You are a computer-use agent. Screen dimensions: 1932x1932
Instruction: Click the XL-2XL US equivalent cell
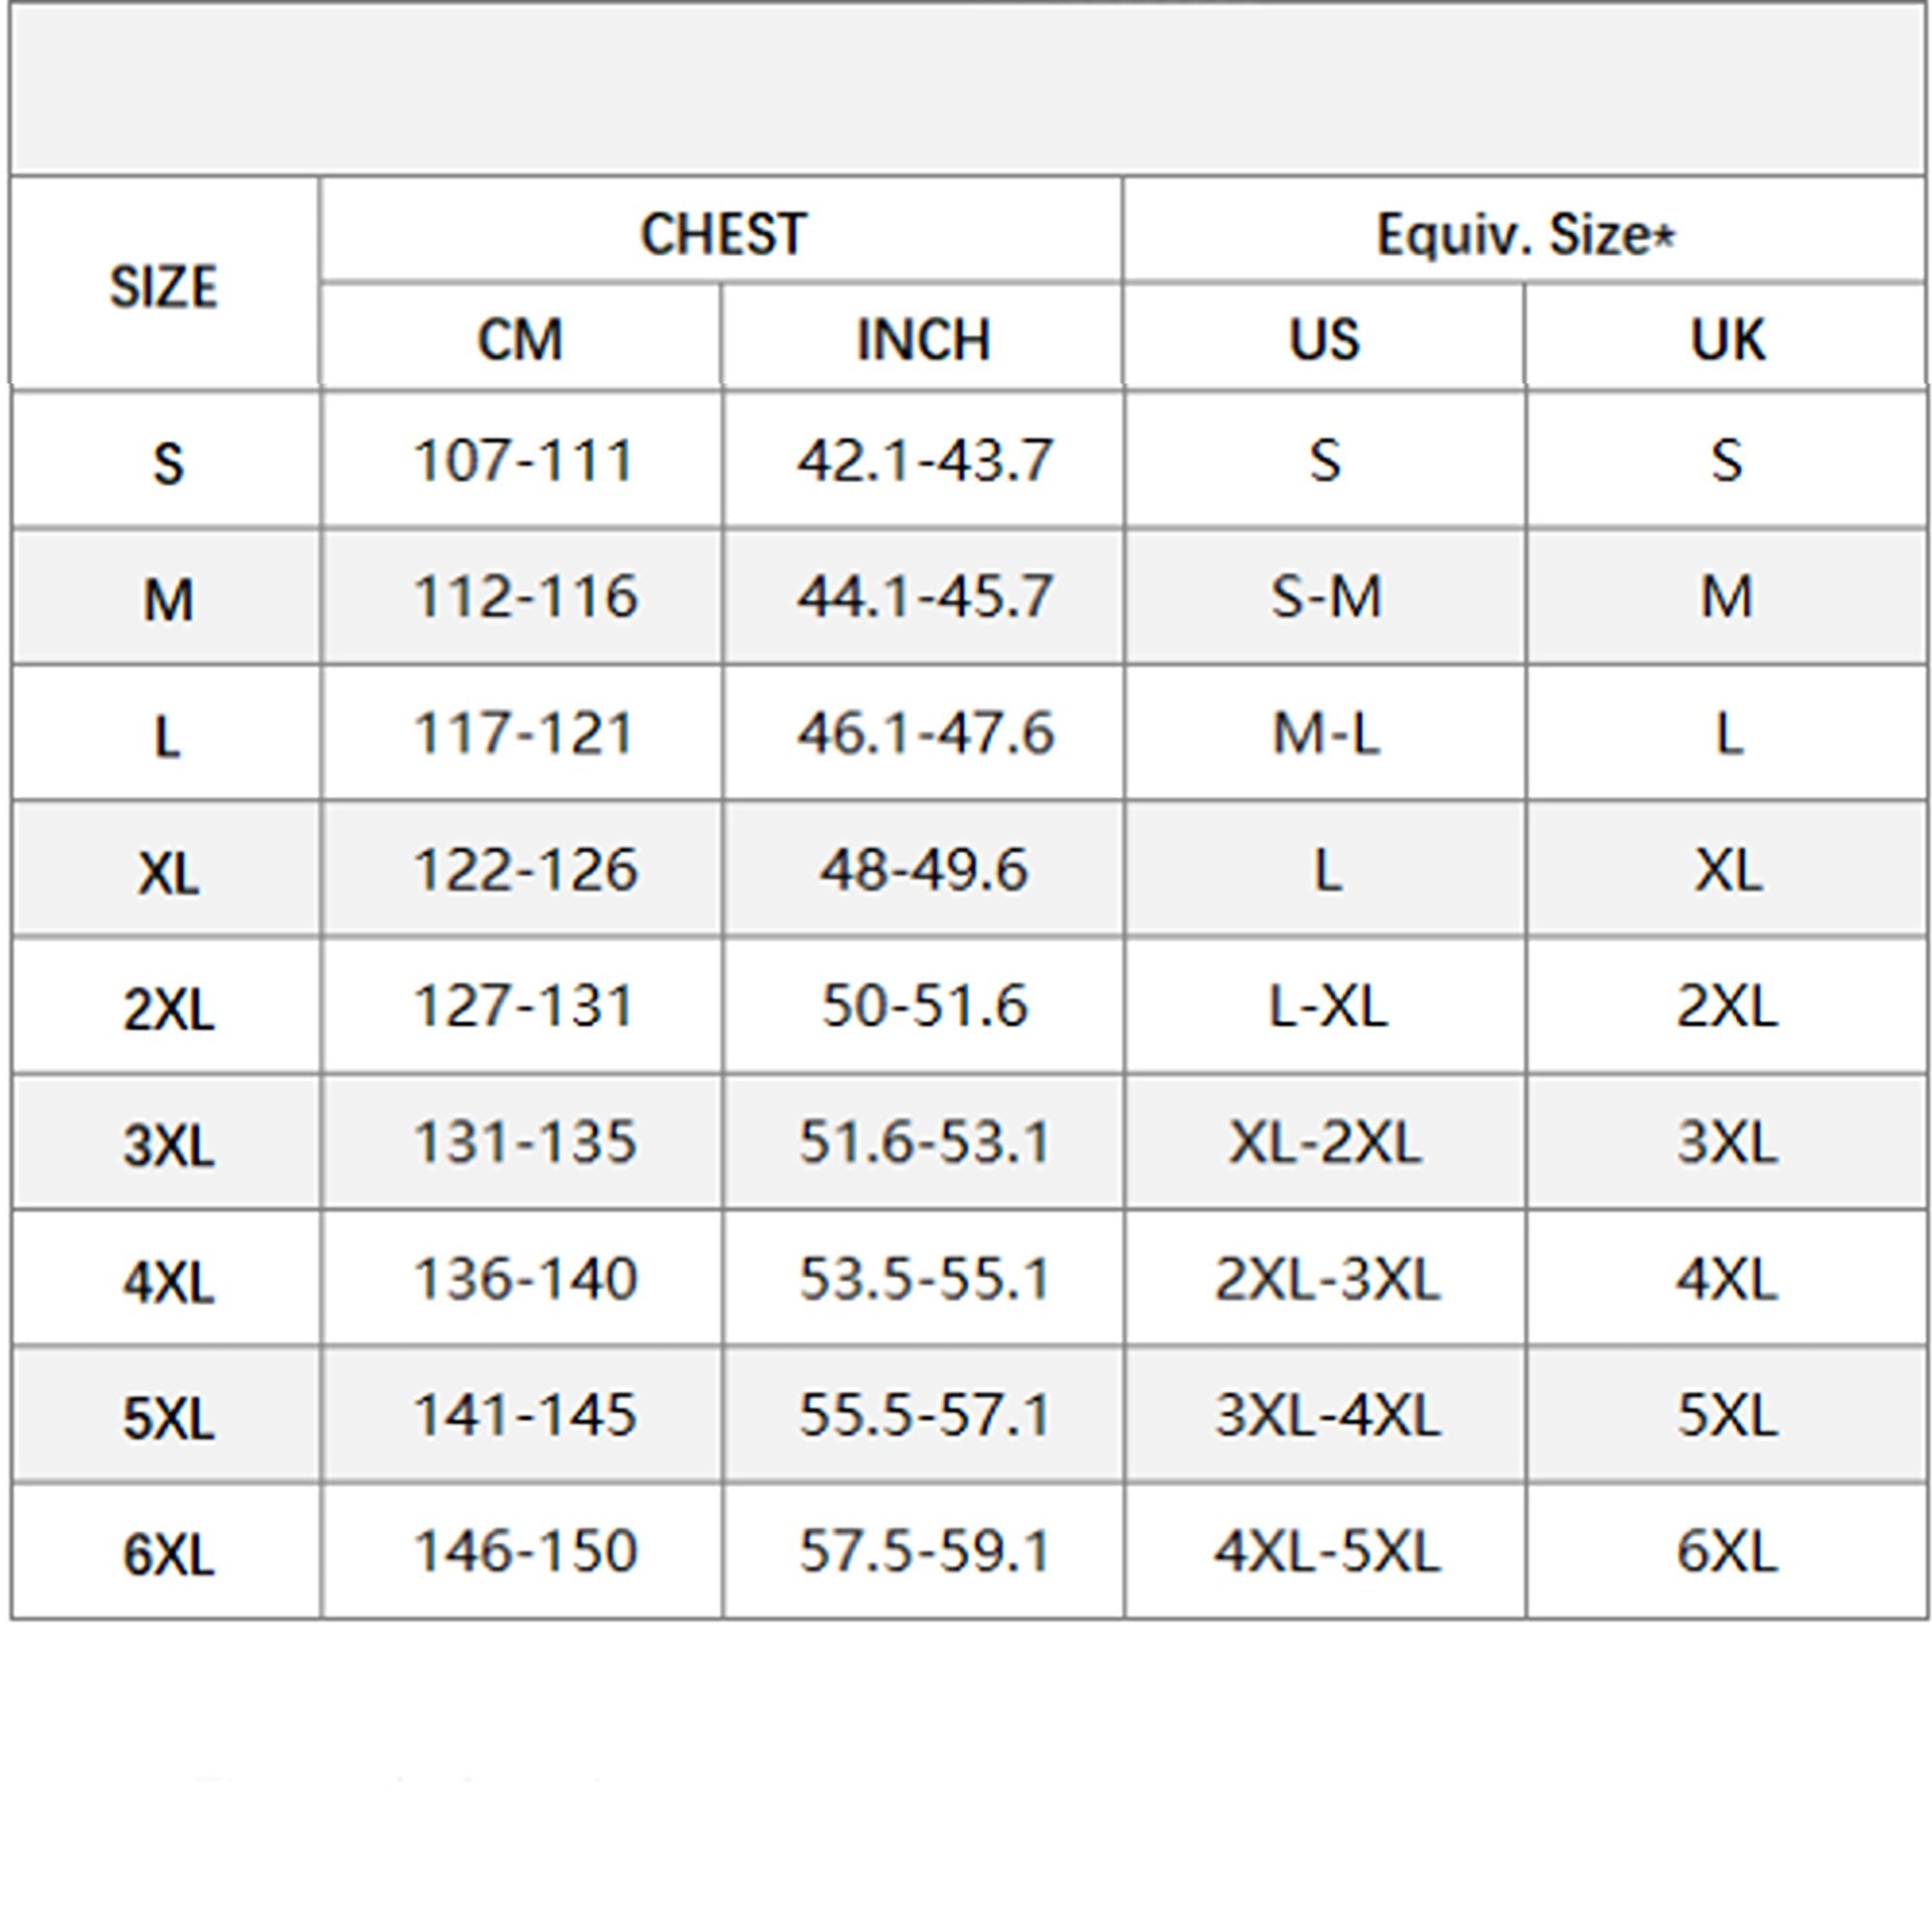1325,1141
